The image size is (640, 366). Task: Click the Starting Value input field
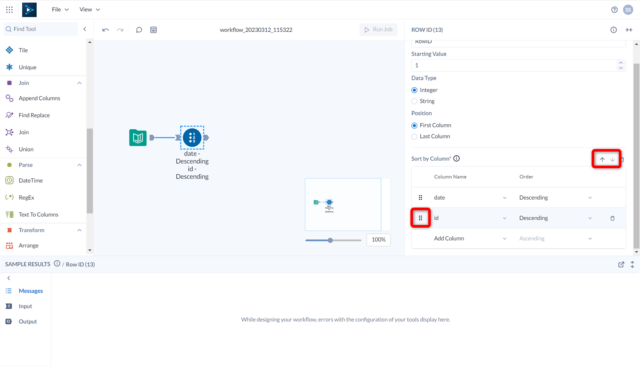point(514,65)
